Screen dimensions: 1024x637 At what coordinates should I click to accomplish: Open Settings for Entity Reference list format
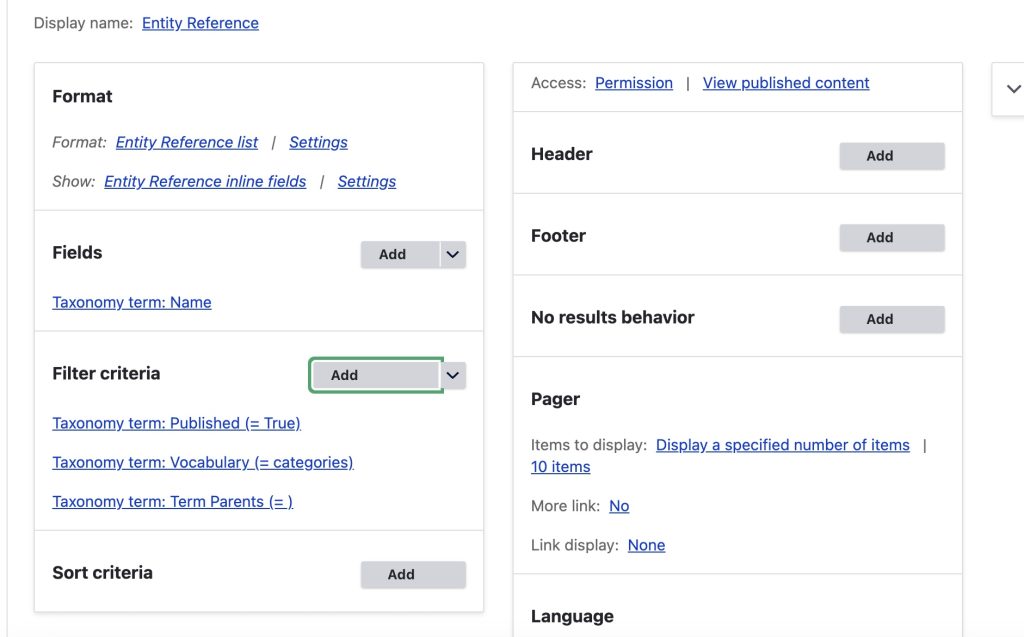318,142
